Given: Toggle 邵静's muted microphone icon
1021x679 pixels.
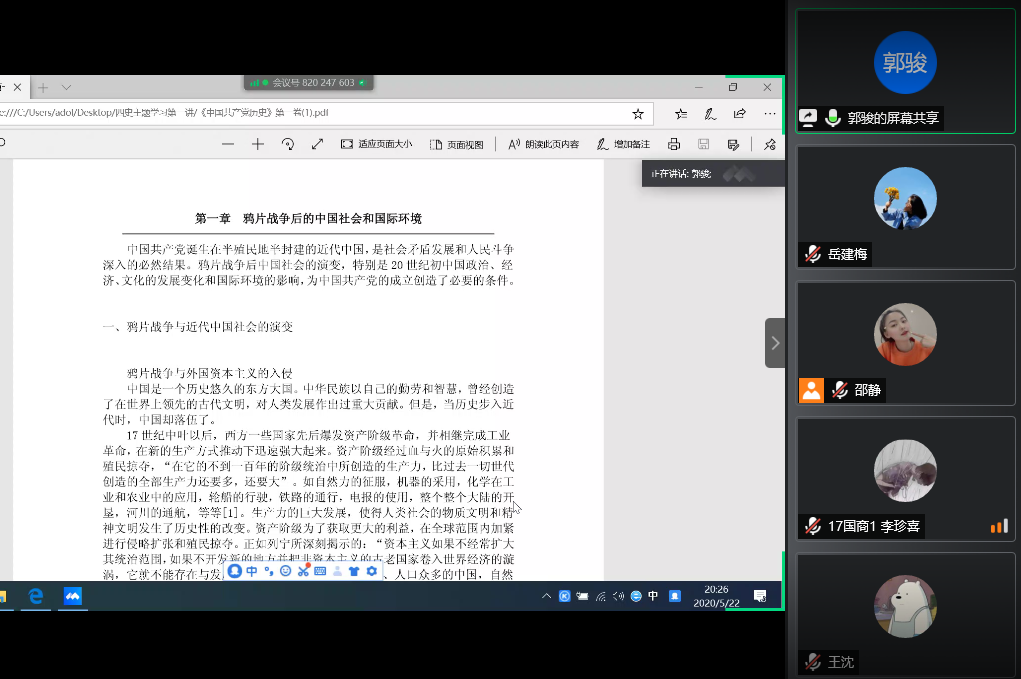Looking at the screenshot, I should tap(840, 390).
